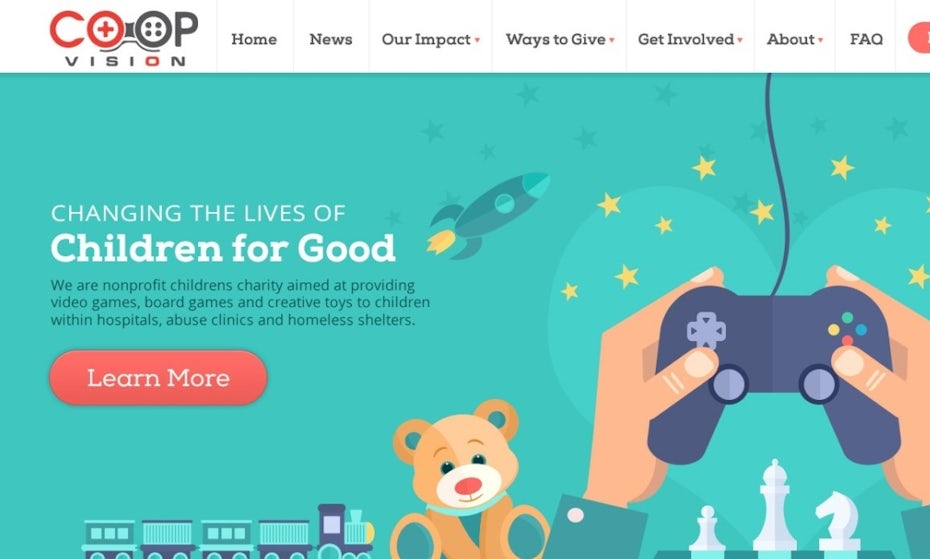The height and width of the screenshot is (559, 930).
Task: Click the Learn More button
Action: click(158, 378)
